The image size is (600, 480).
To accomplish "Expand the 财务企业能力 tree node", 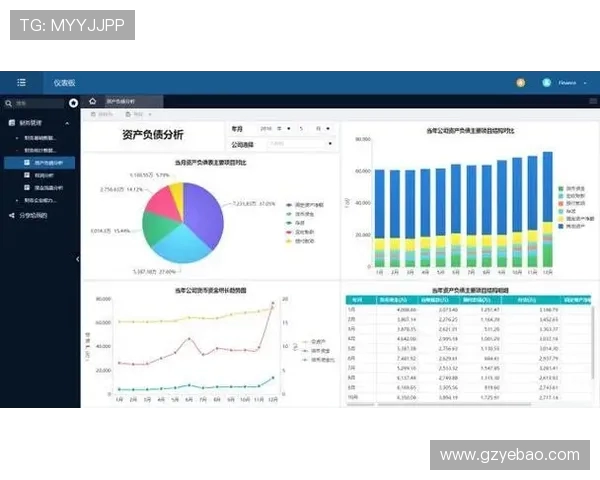I will (x=17, y=200).
